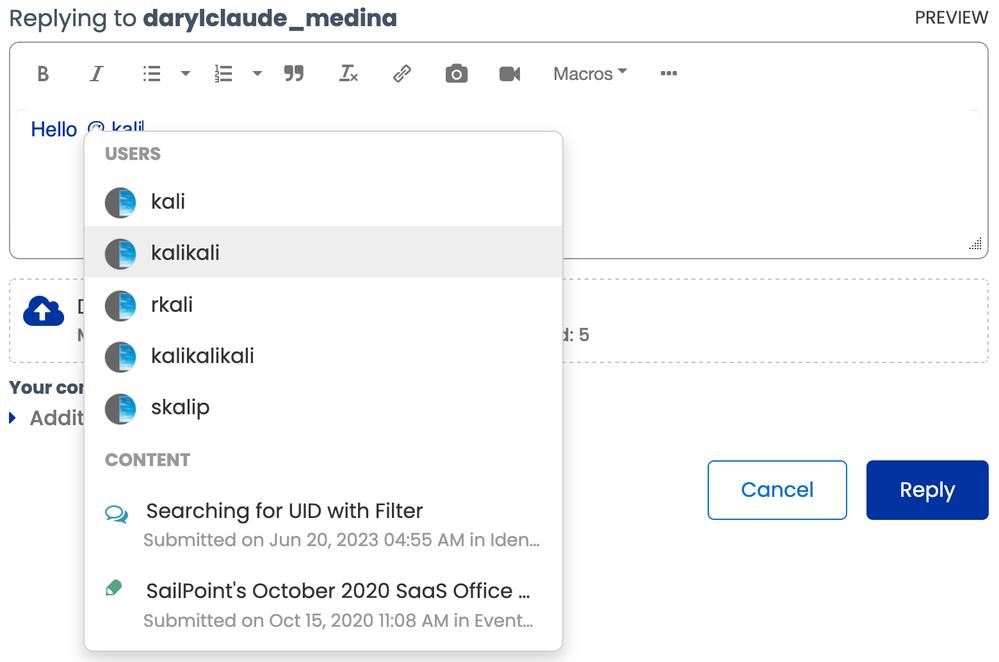Open the bulleted list style dropdown arrow
Screen dimensions: 999x662
click(185, 74)
